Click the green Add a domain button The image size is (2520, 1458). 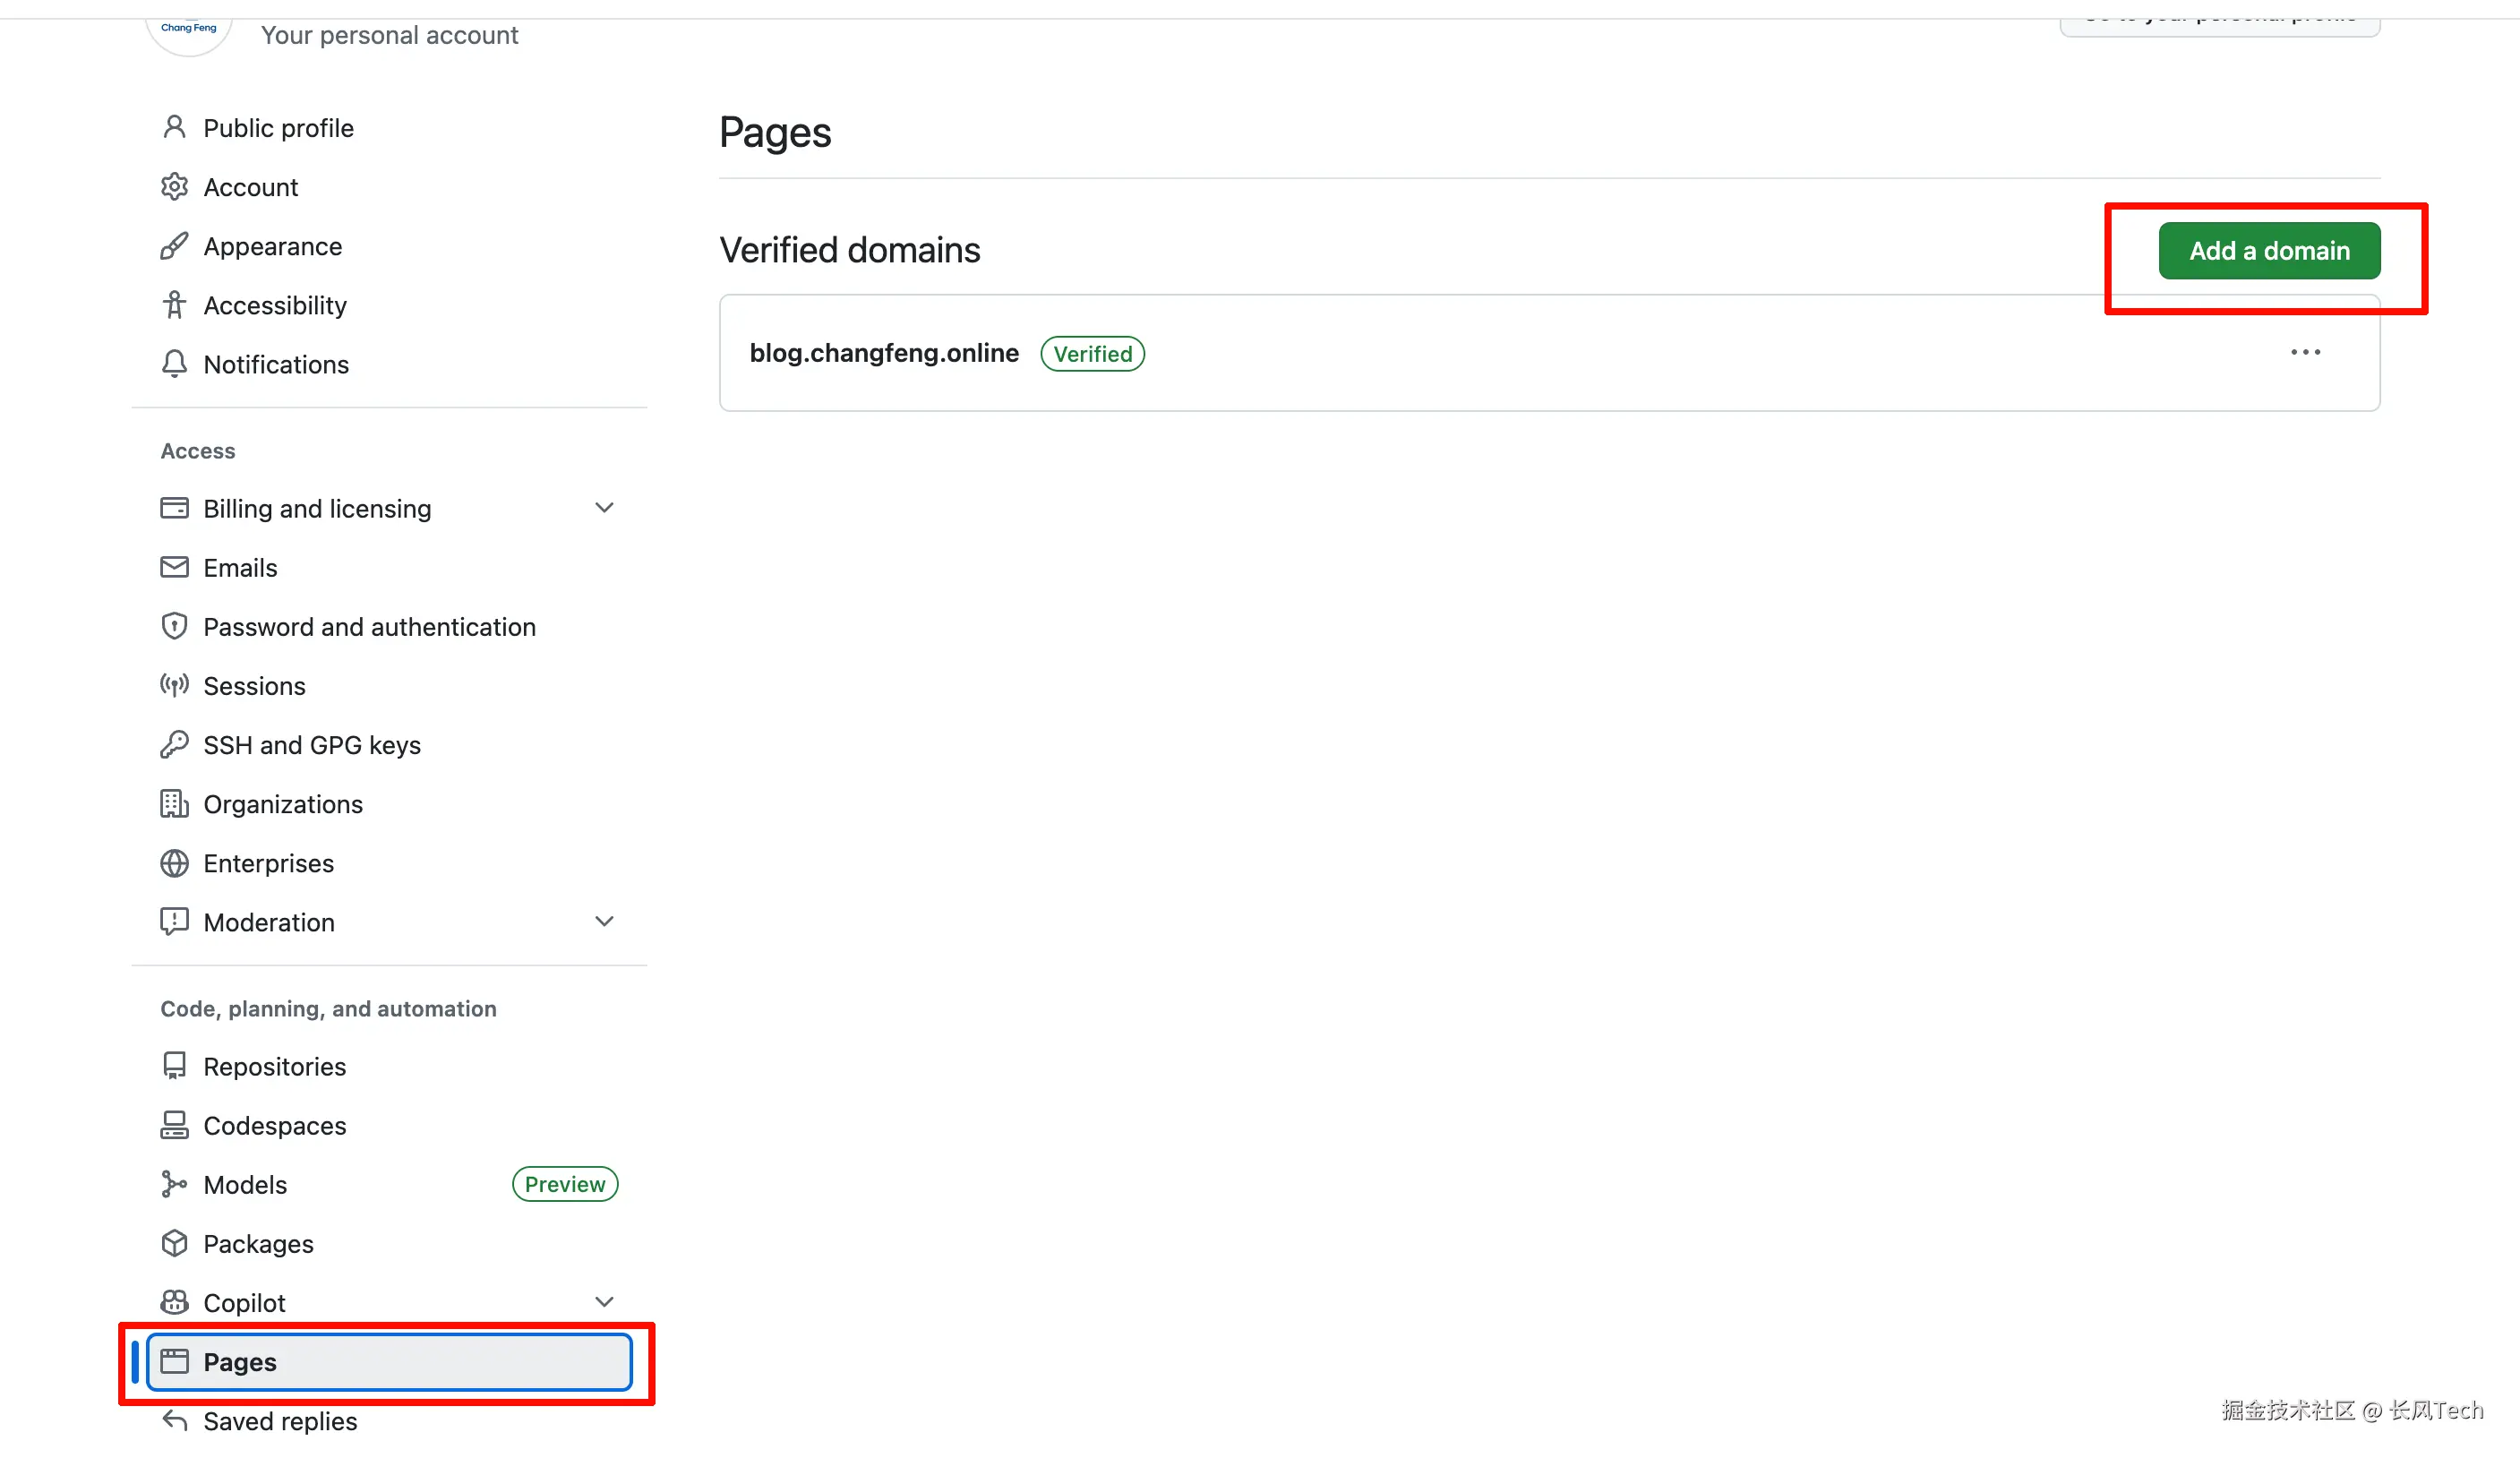(2269, 251)
